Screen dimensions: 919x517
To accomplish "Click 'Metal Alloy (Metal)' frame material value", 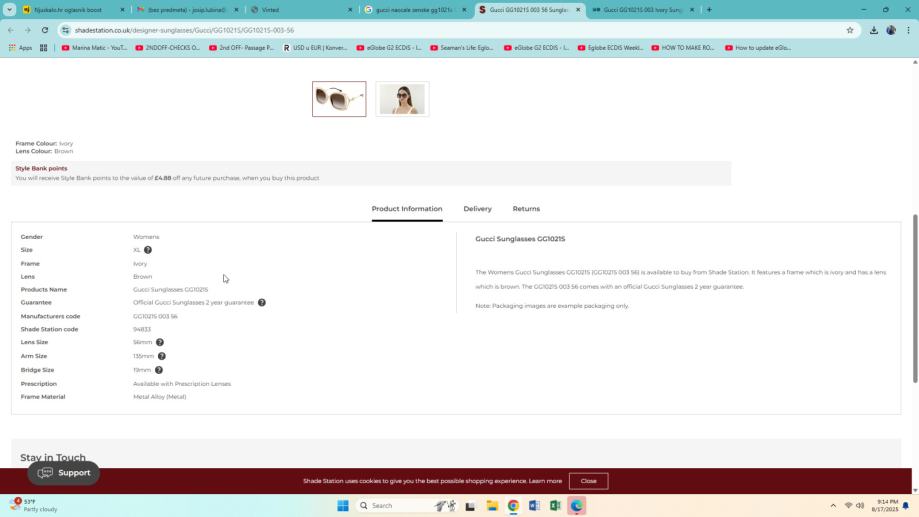I will (x=159, y=397).
